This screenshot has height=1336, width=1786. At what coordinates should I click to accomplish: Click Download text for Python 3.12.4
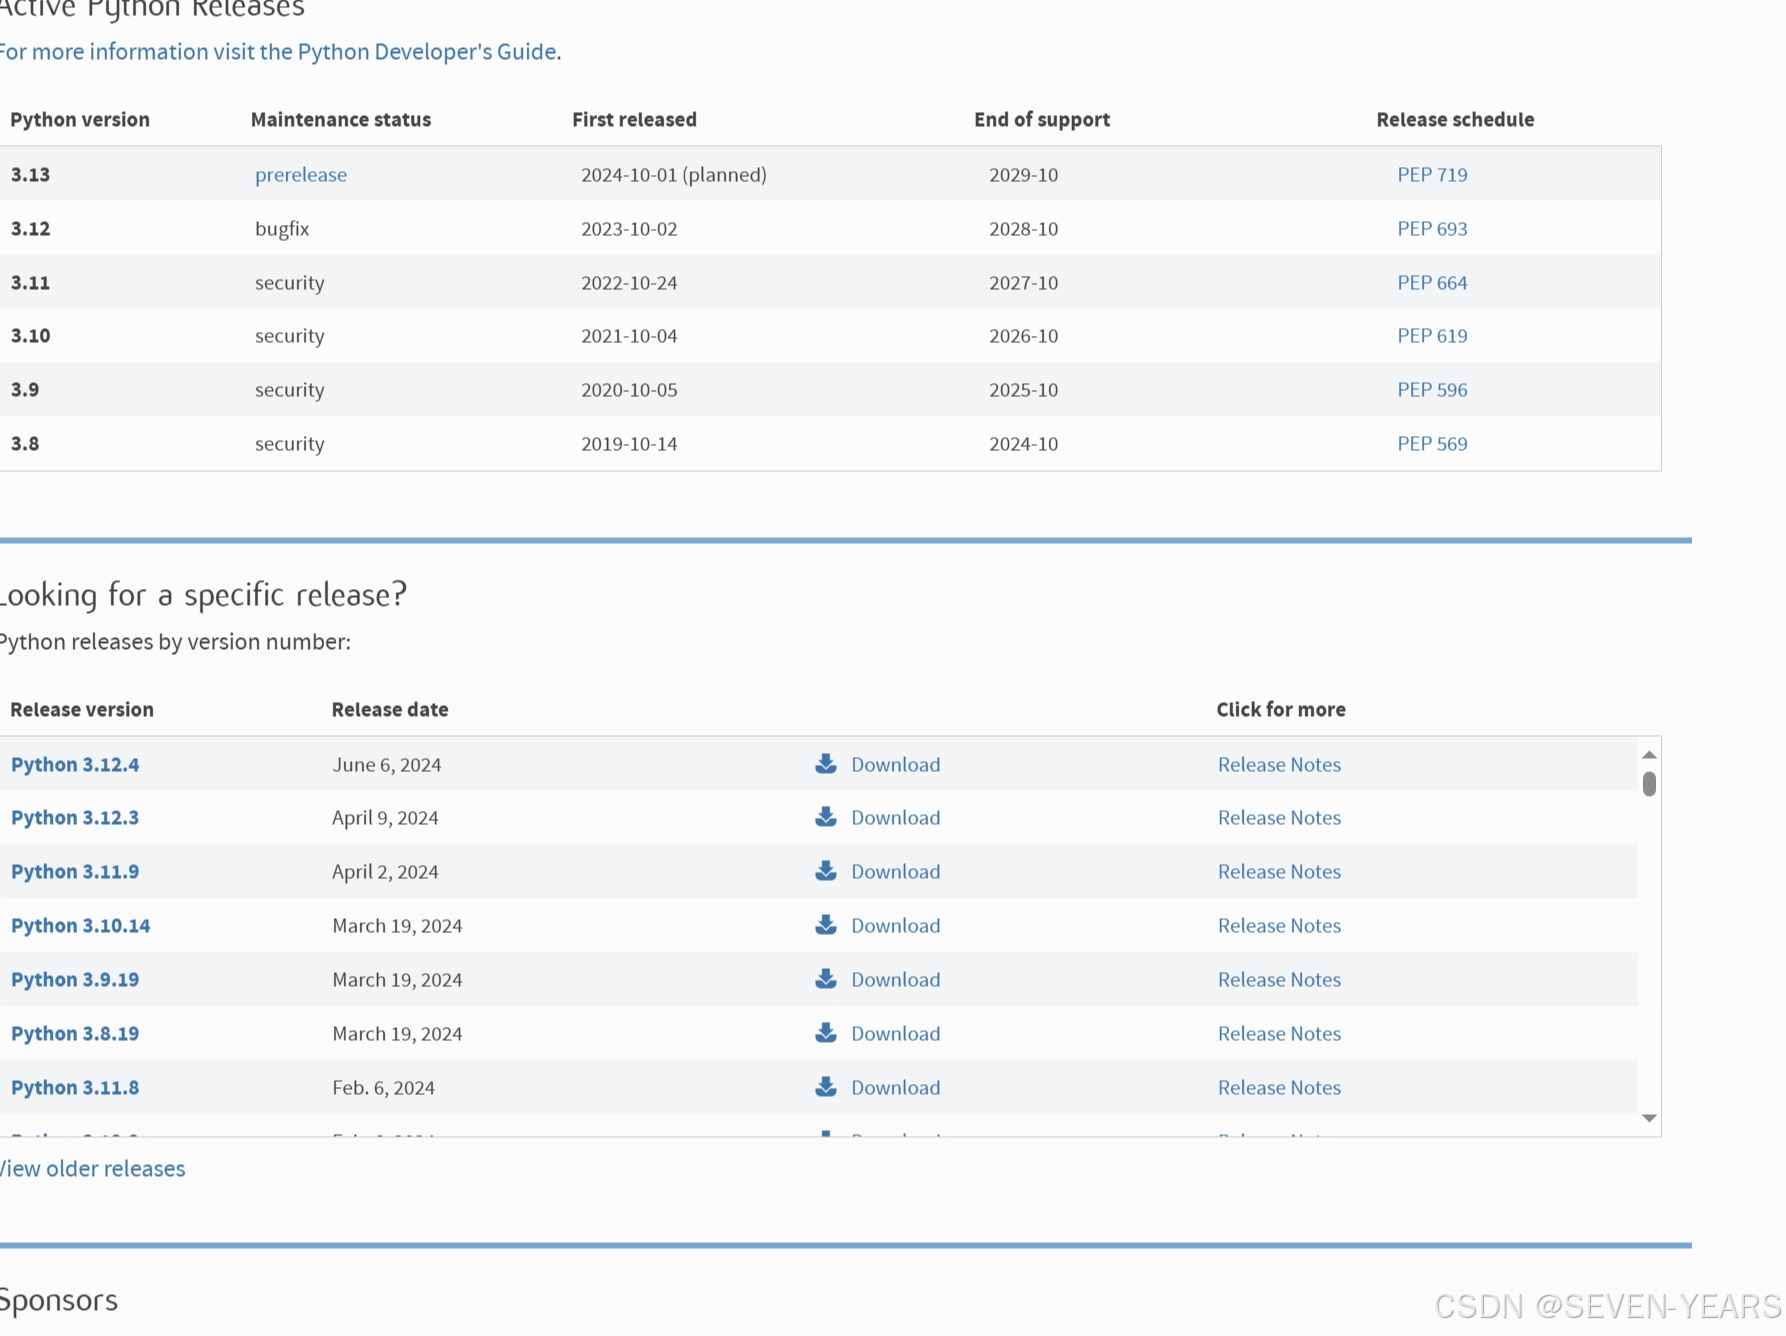pos(896,764)
